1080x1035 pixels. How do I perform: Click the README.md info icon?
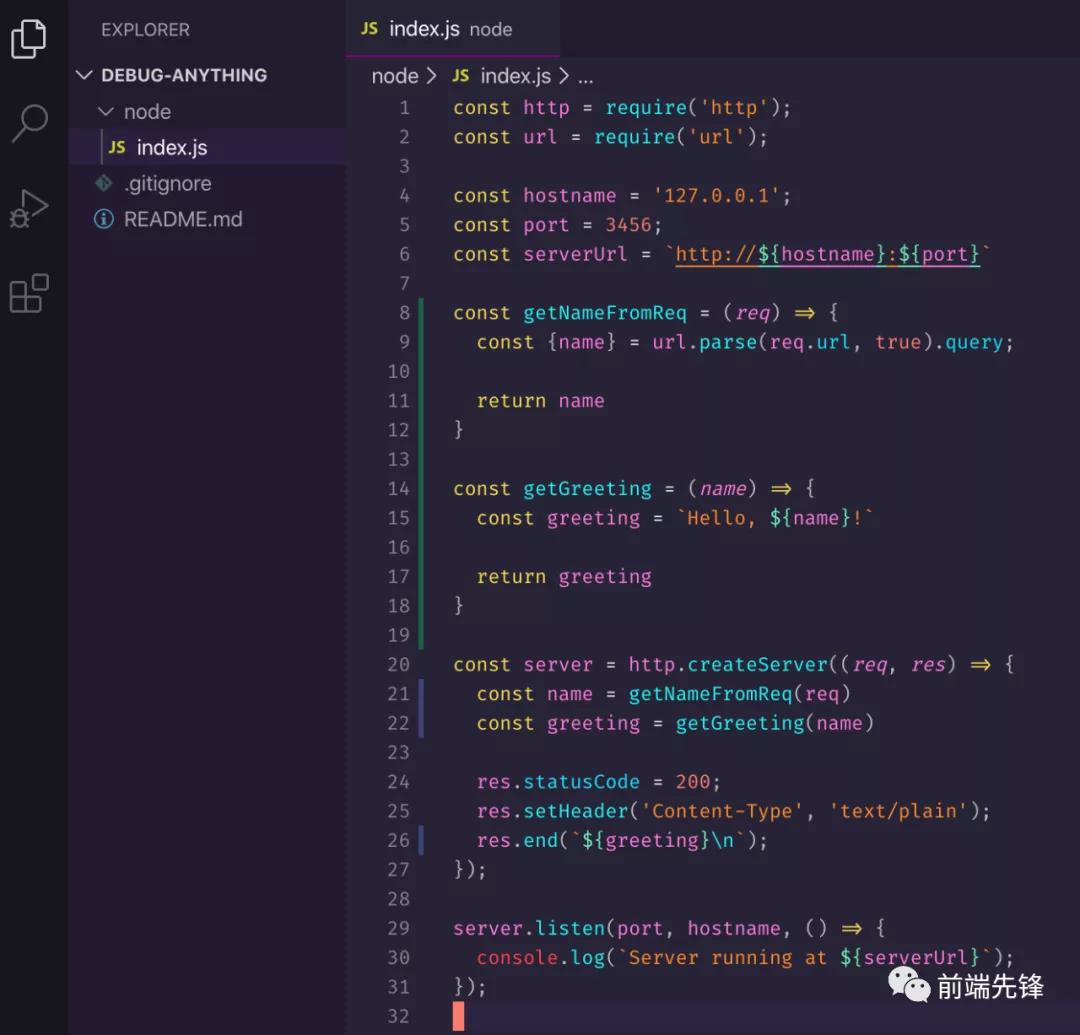coord(104,219)
